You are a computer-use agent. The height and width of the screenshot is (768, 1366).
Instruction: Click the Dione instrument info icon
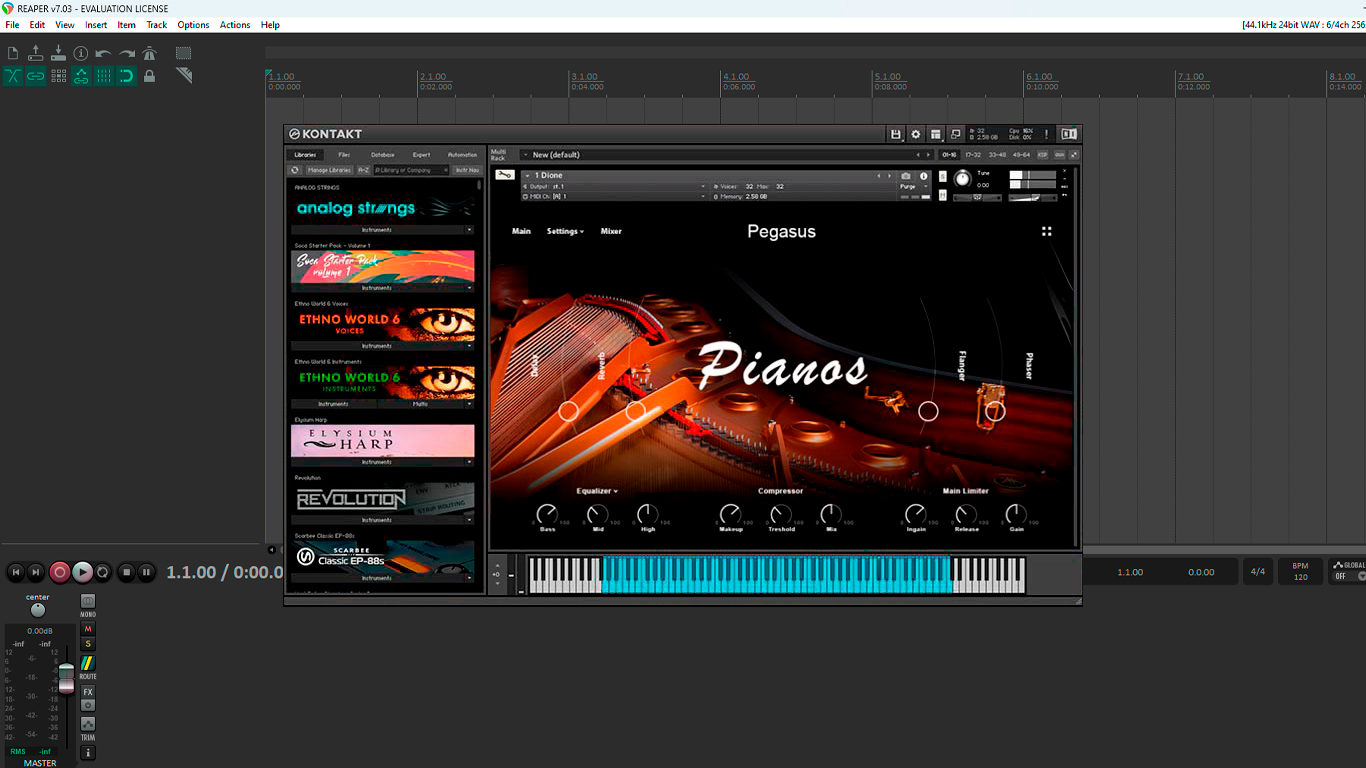click(x=924, y=176)
